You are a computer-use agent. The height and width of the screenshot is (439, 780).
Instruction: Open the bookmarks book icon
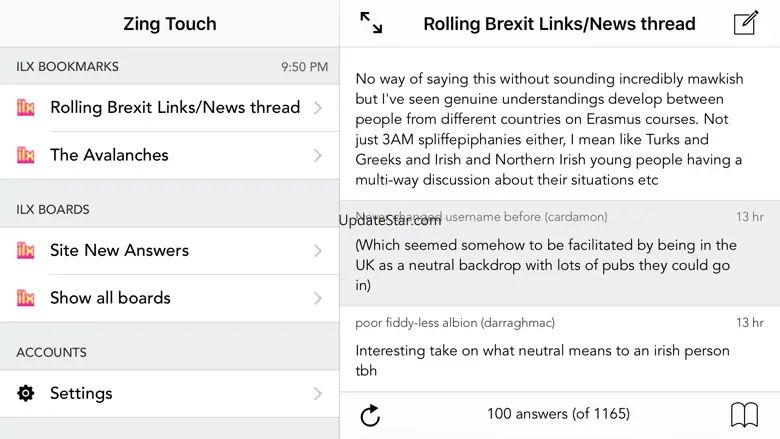(744, 414)
